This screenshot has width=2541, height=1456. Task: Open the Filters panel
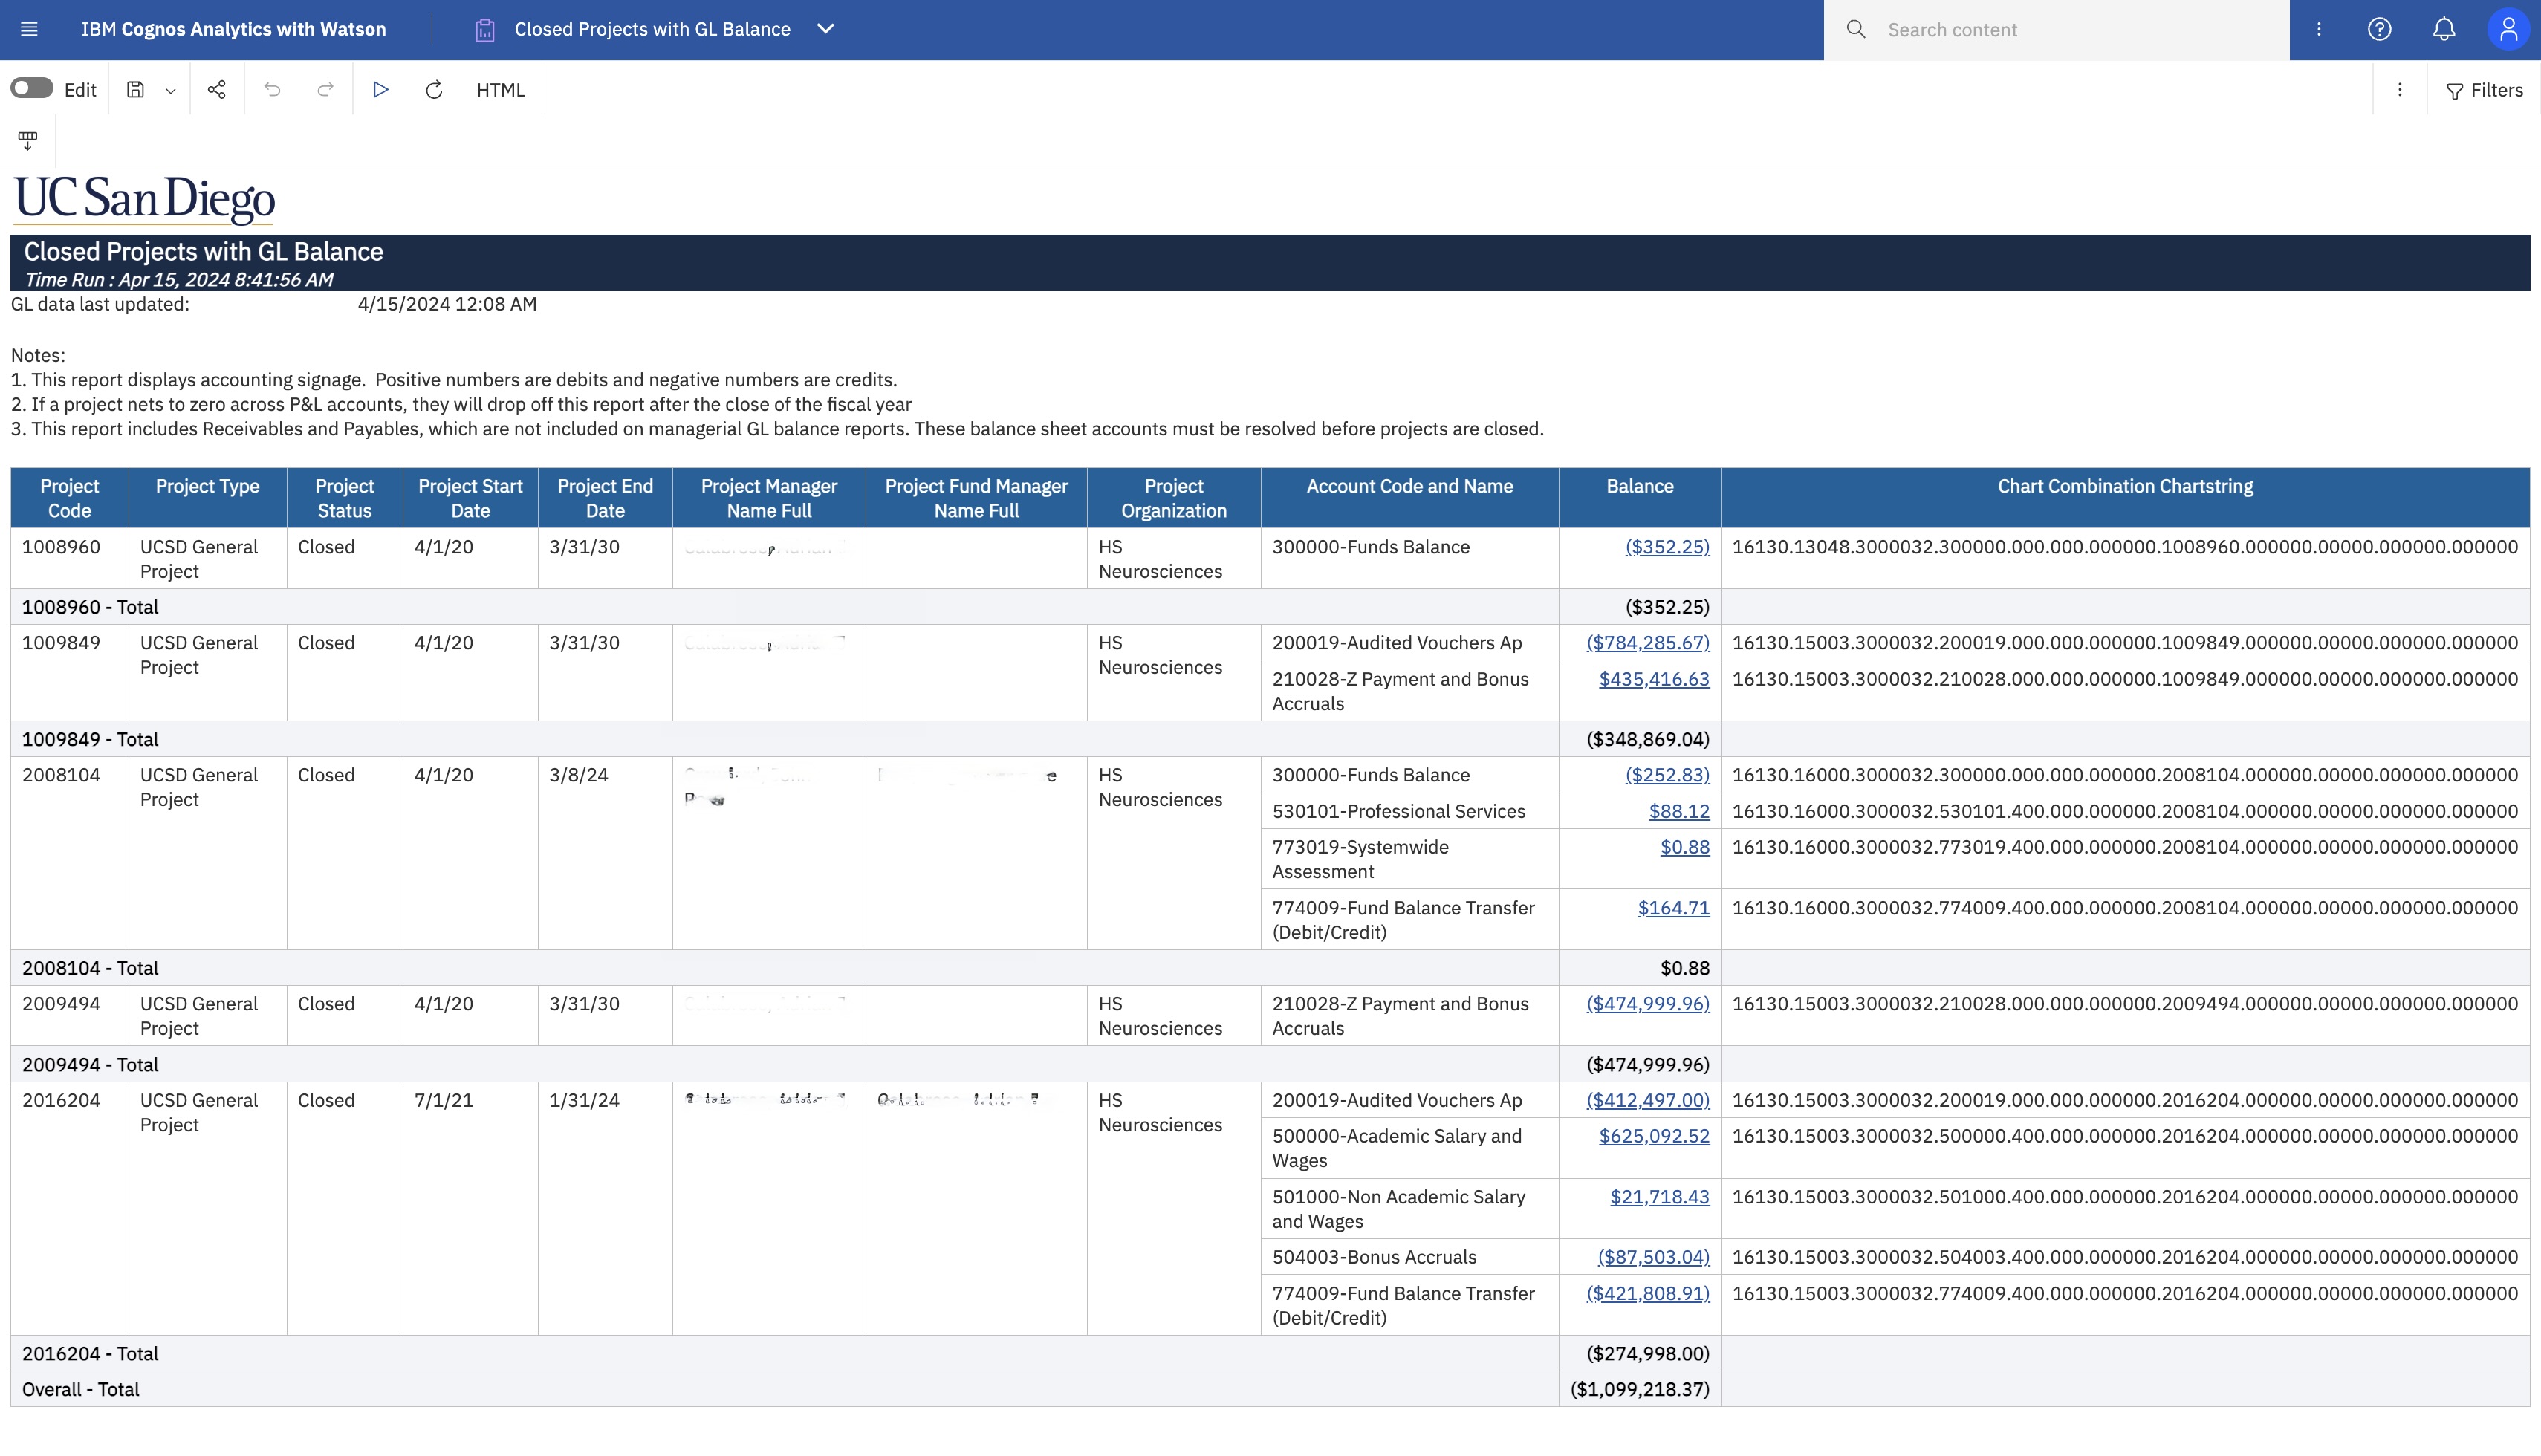pos(2484,90)
